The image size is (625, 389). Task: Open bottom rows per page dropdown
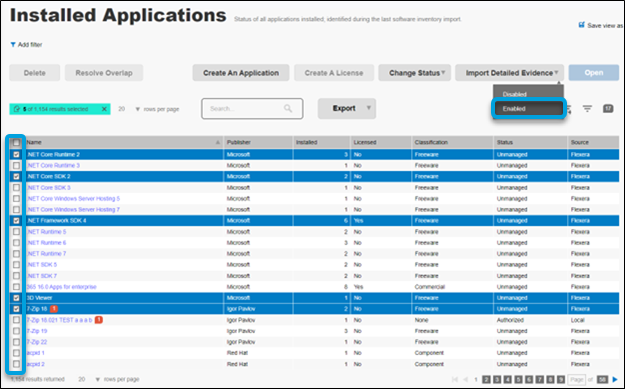(x=98, y=379)
